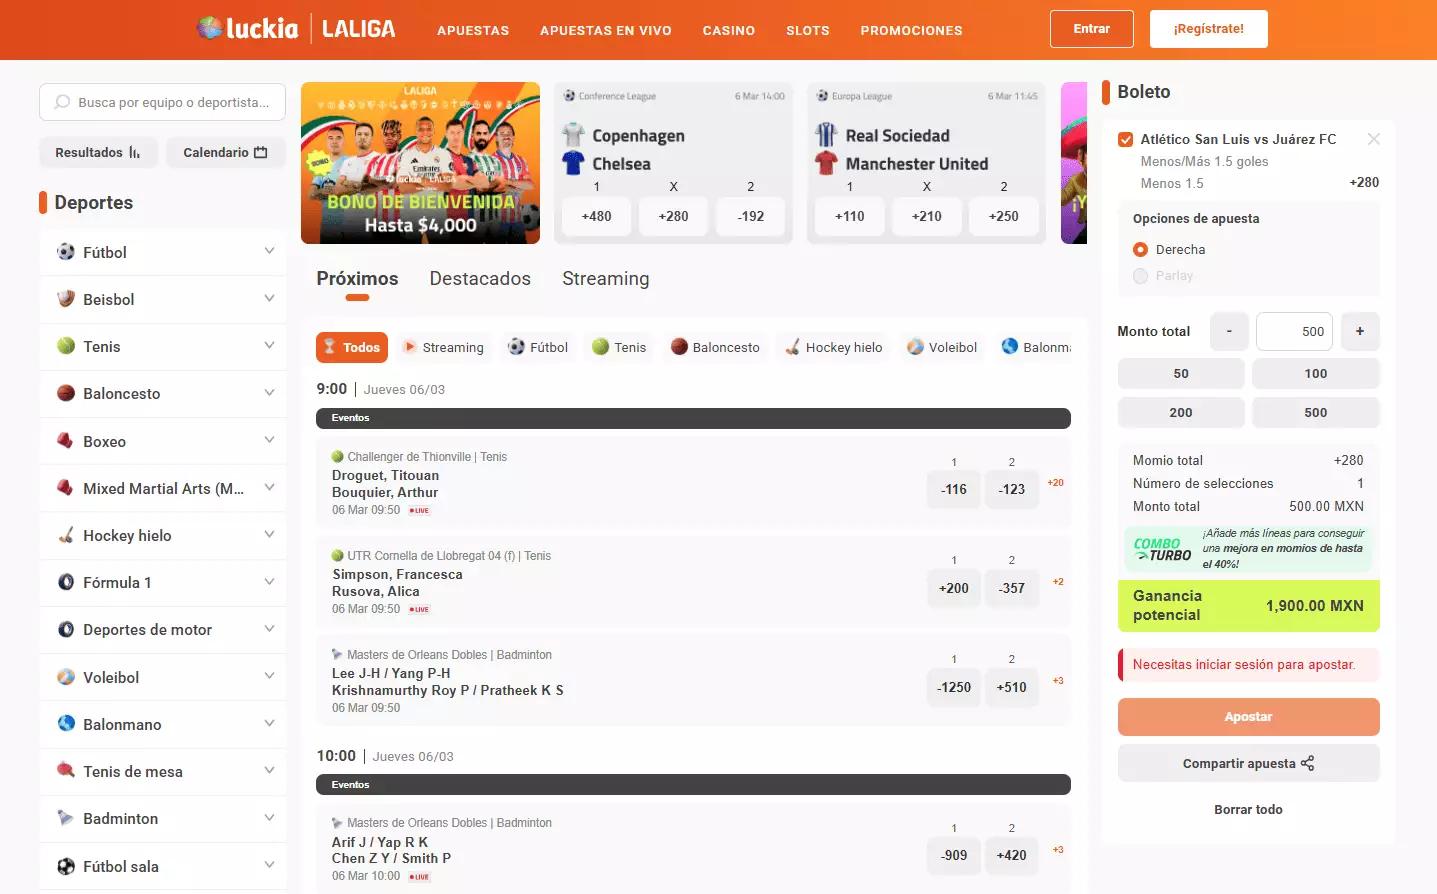The width and height of the screenshot is (1437, 894).
Task: Click the Manchester United jersey icon
Action: 826,163
